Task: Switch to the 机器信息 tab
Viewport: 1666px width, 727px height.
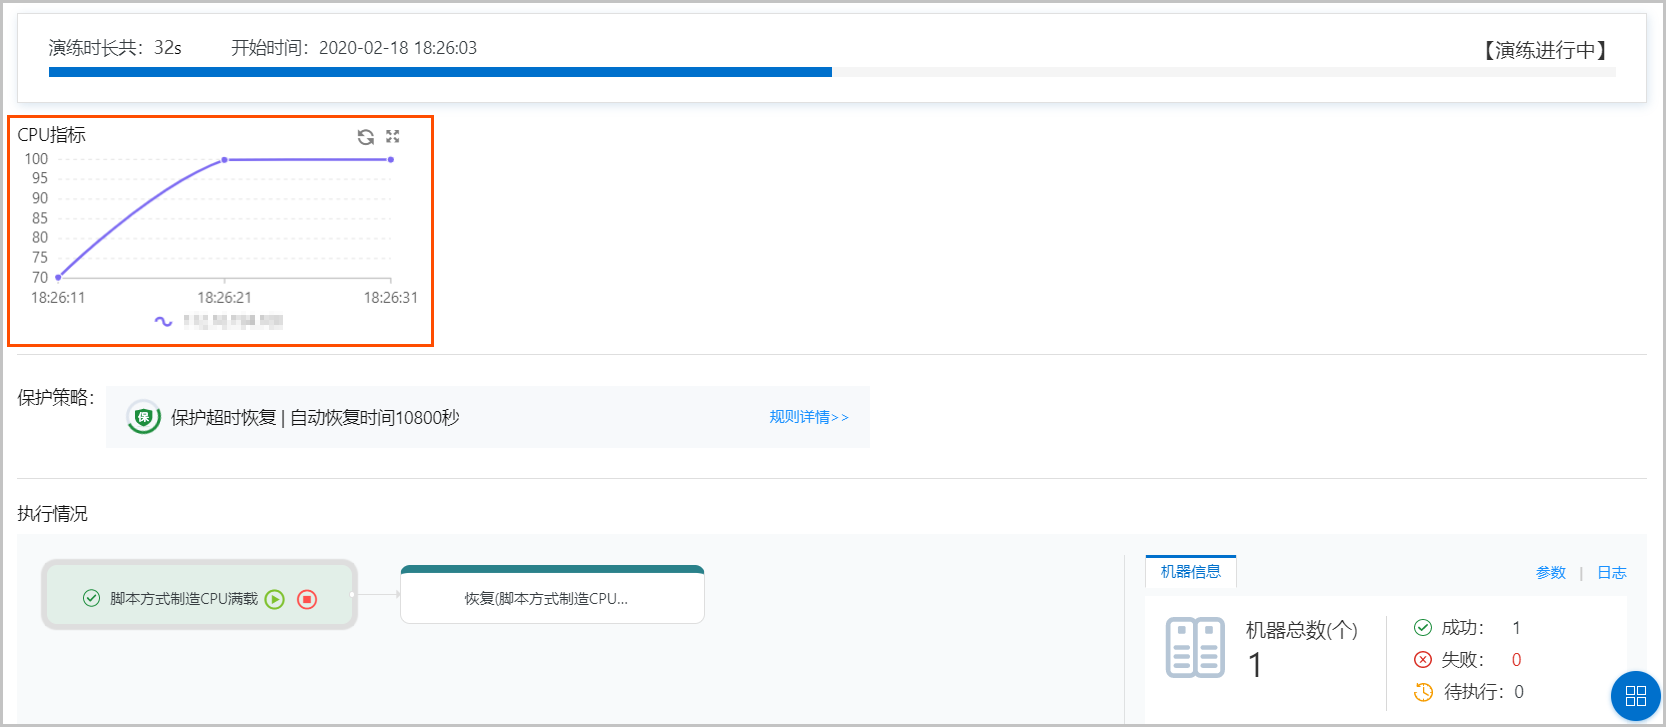Action: coord(1190,572)
